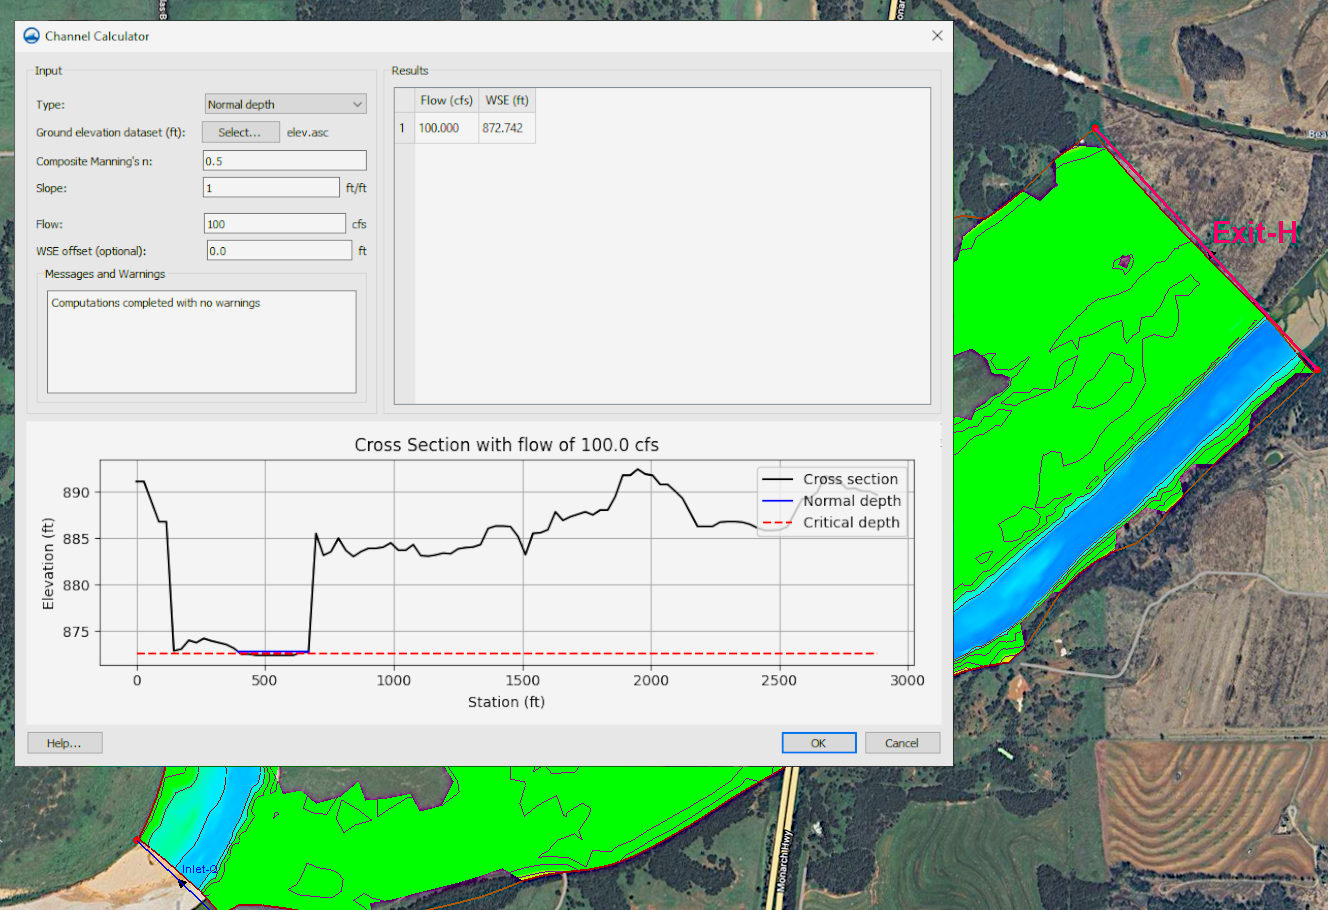
Task: Select the WSE offset optional field
Action: (x=279, y=251)
